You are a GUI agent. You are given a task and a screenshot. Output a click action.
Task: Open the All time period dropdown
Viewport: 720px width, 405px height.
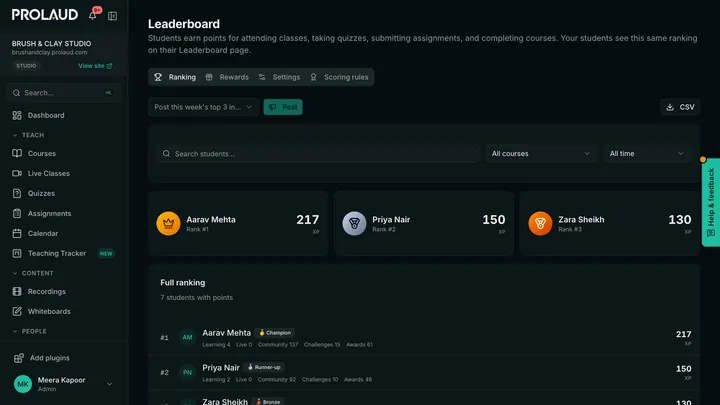(x=647, y=154)
